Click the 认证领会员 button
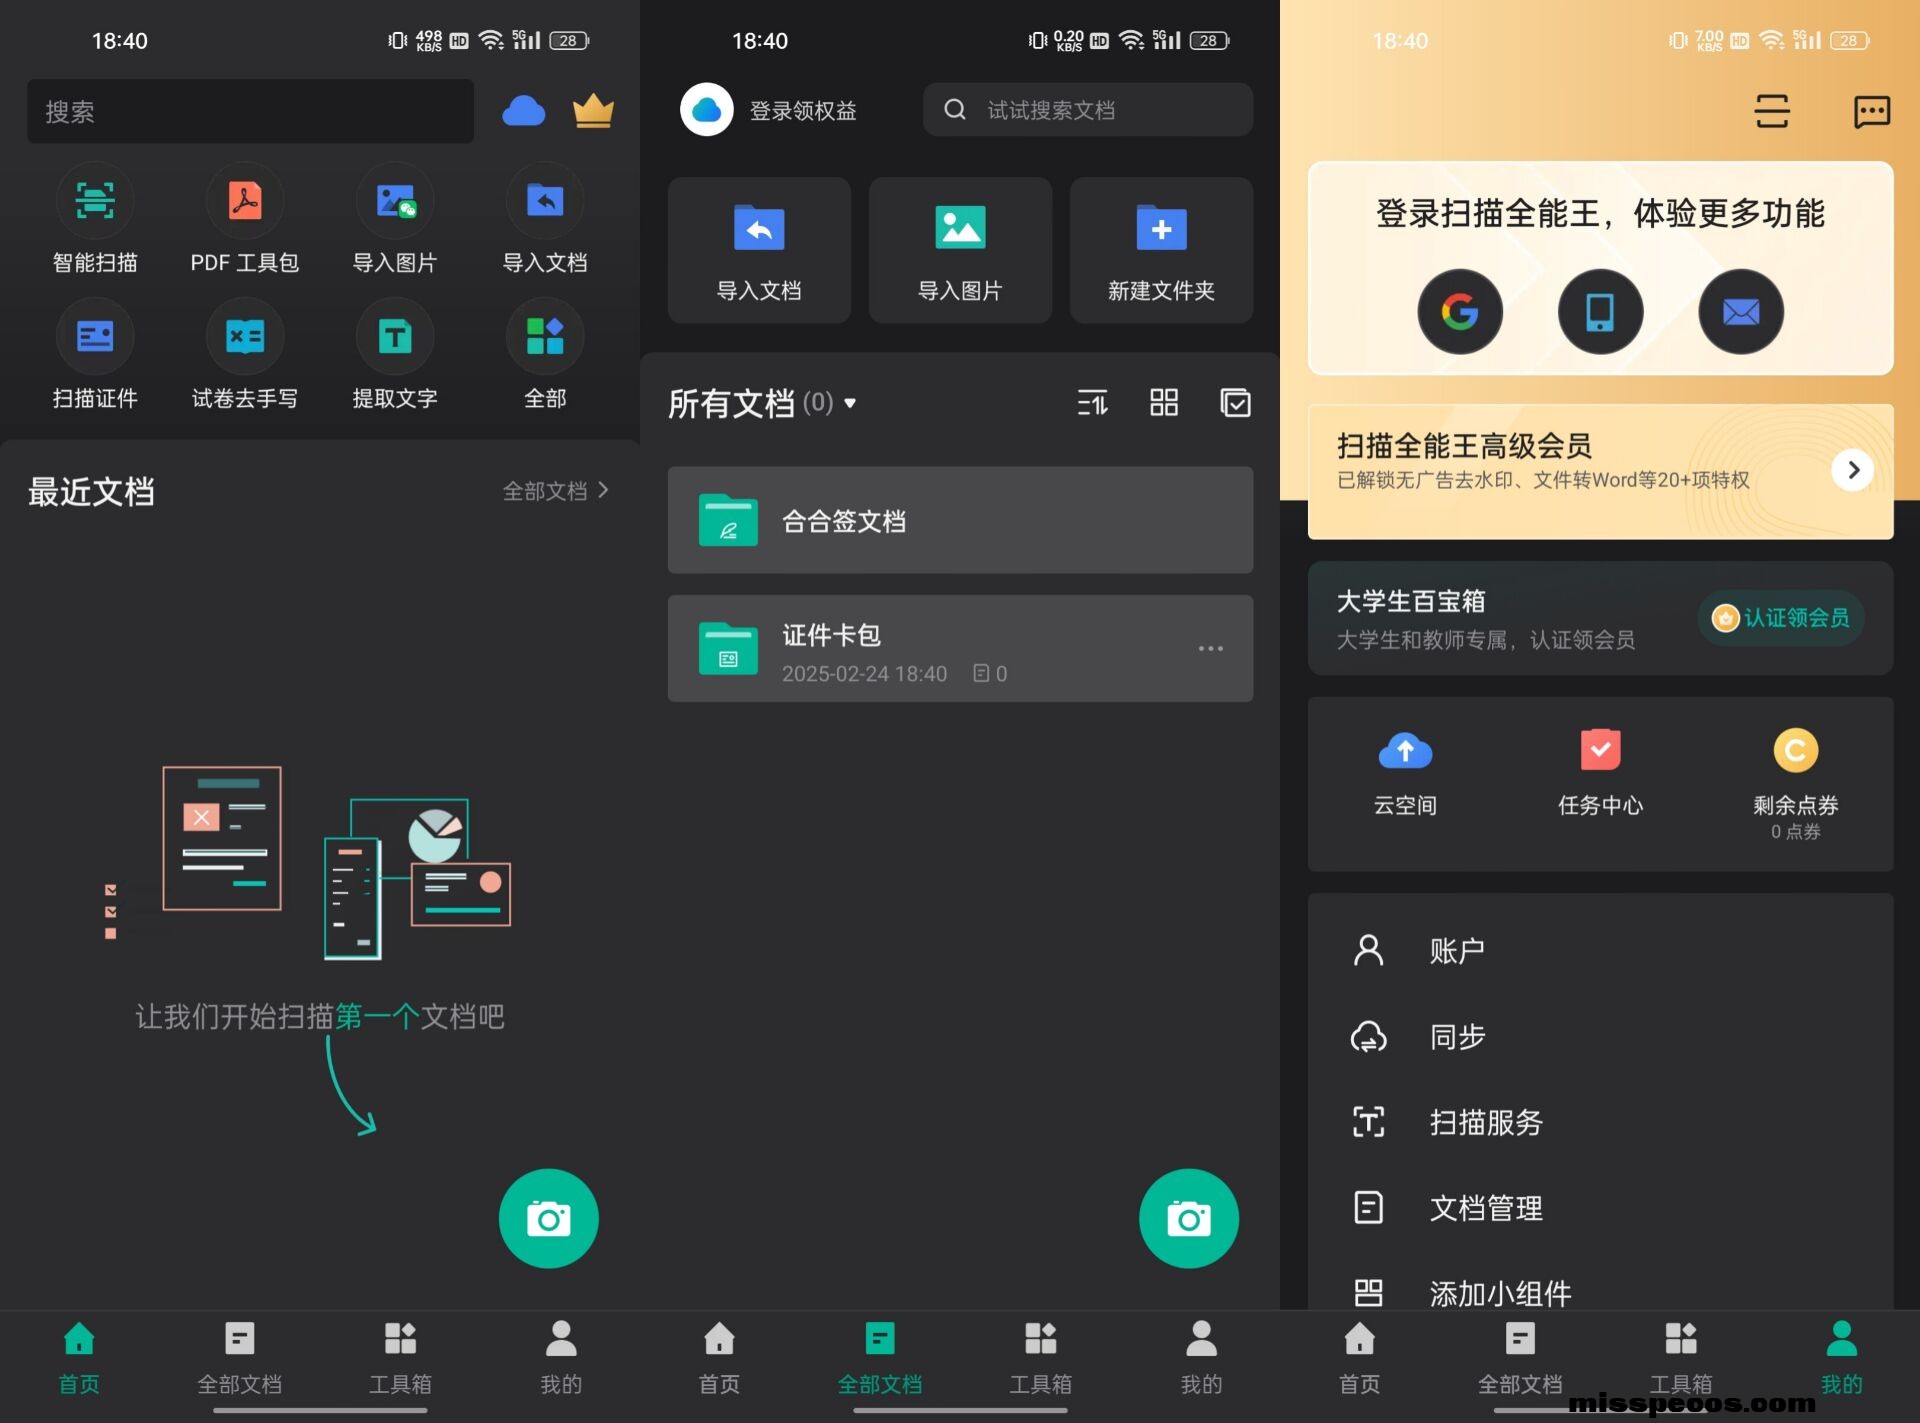 click(x=1781, y=618)
